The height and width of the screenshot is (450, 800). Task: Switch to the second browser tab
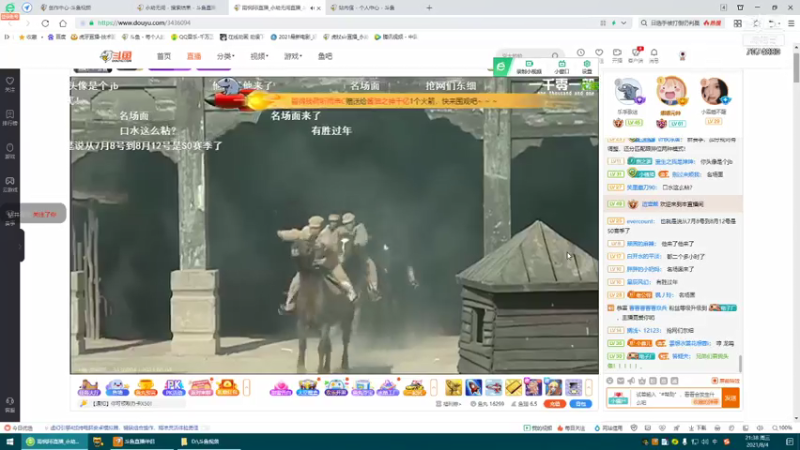click(179, 8)
